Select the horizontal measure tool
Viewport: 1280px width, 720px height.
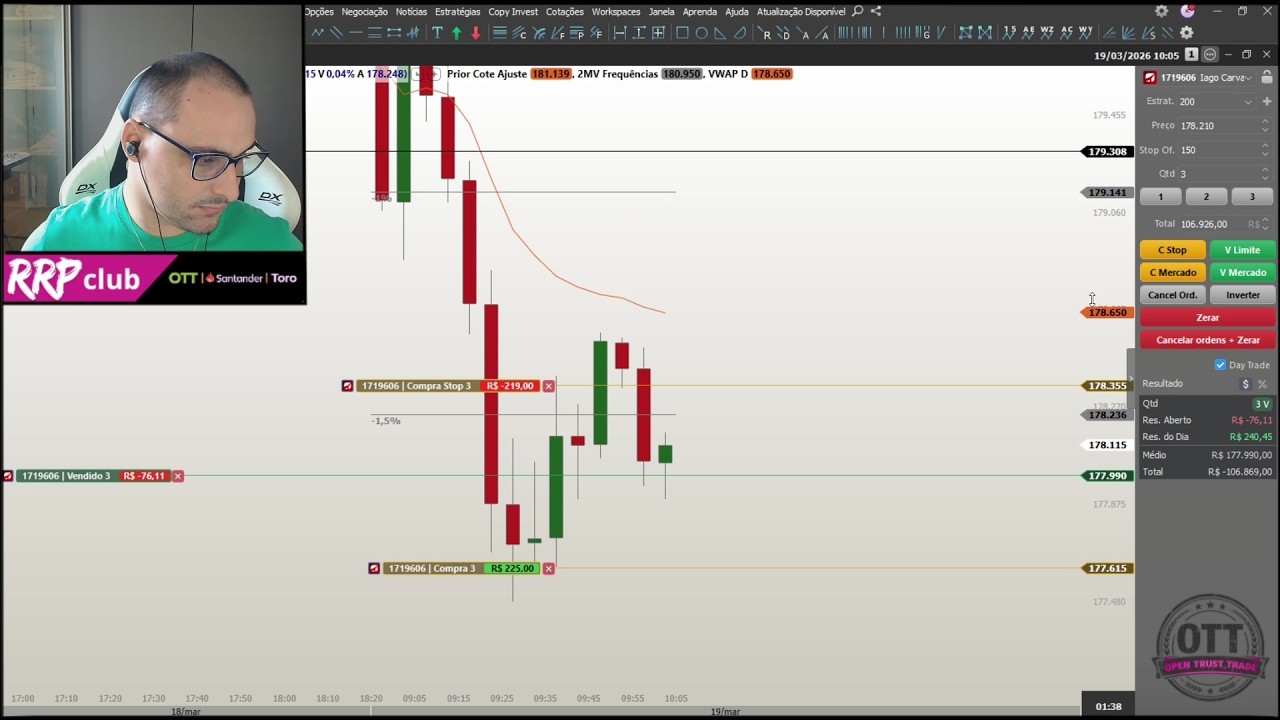pos(620,33)
